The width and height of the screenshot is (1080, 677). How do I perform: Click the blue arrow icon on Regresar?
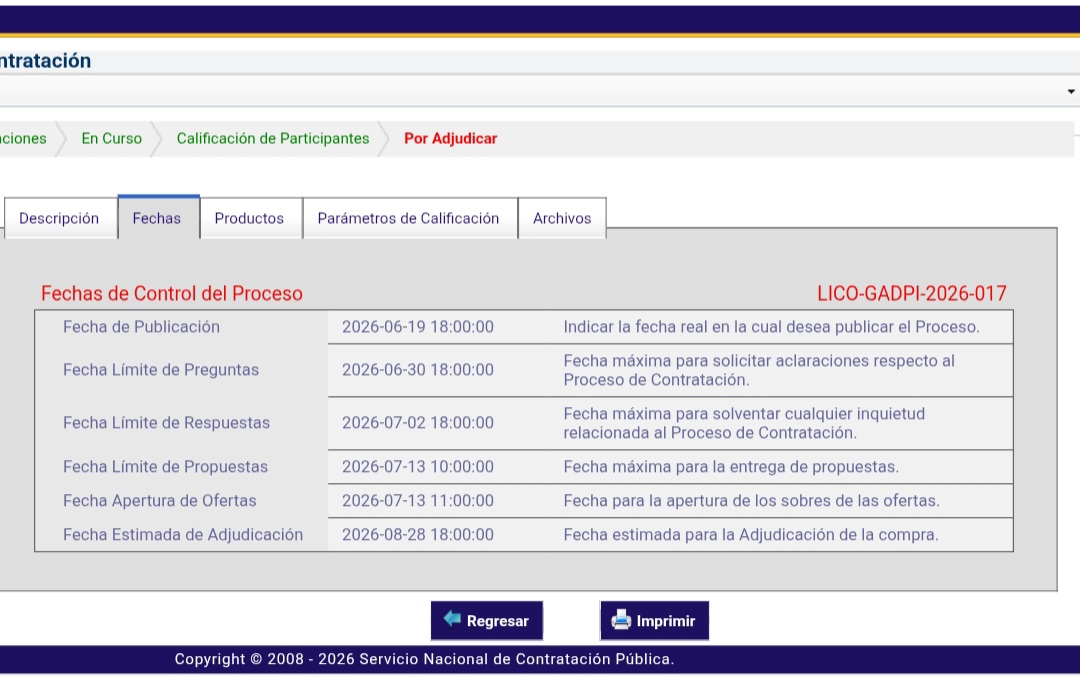(x=453, y=618)
